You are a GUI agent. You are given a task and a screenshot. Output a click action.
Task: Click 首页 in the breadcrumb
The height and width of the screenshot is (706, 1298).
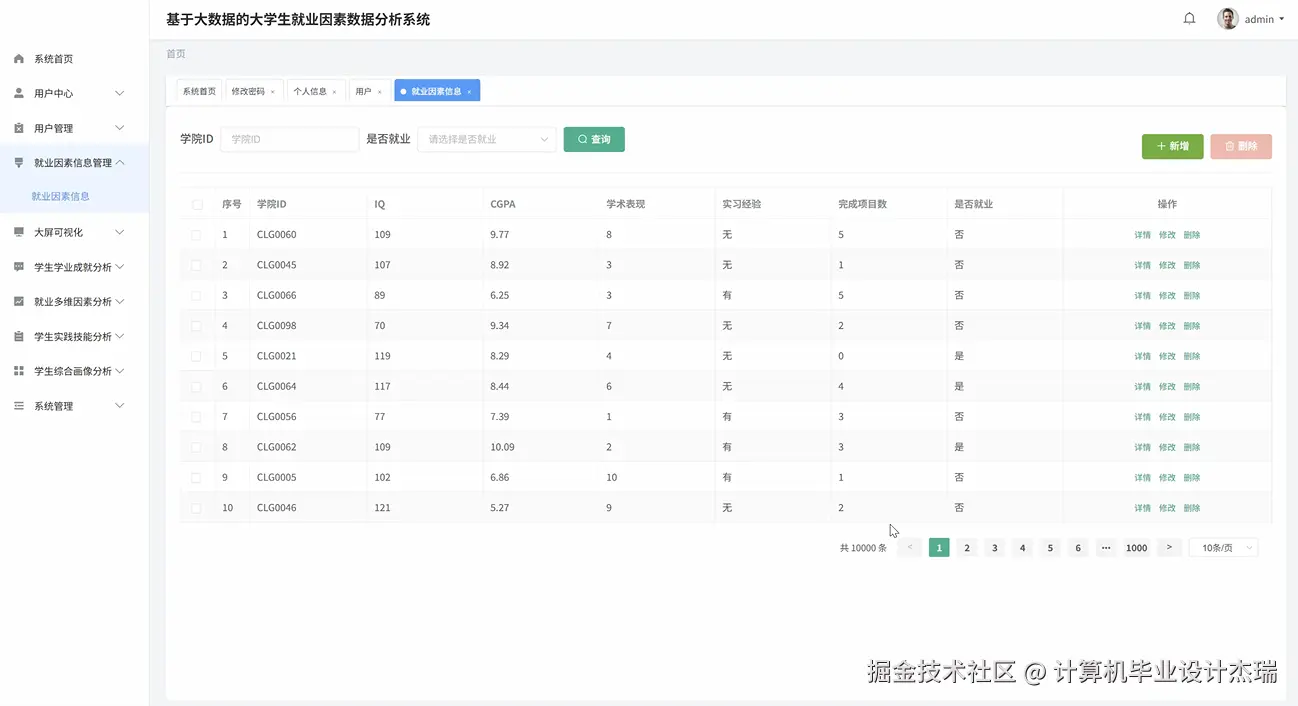click(176, 54)
